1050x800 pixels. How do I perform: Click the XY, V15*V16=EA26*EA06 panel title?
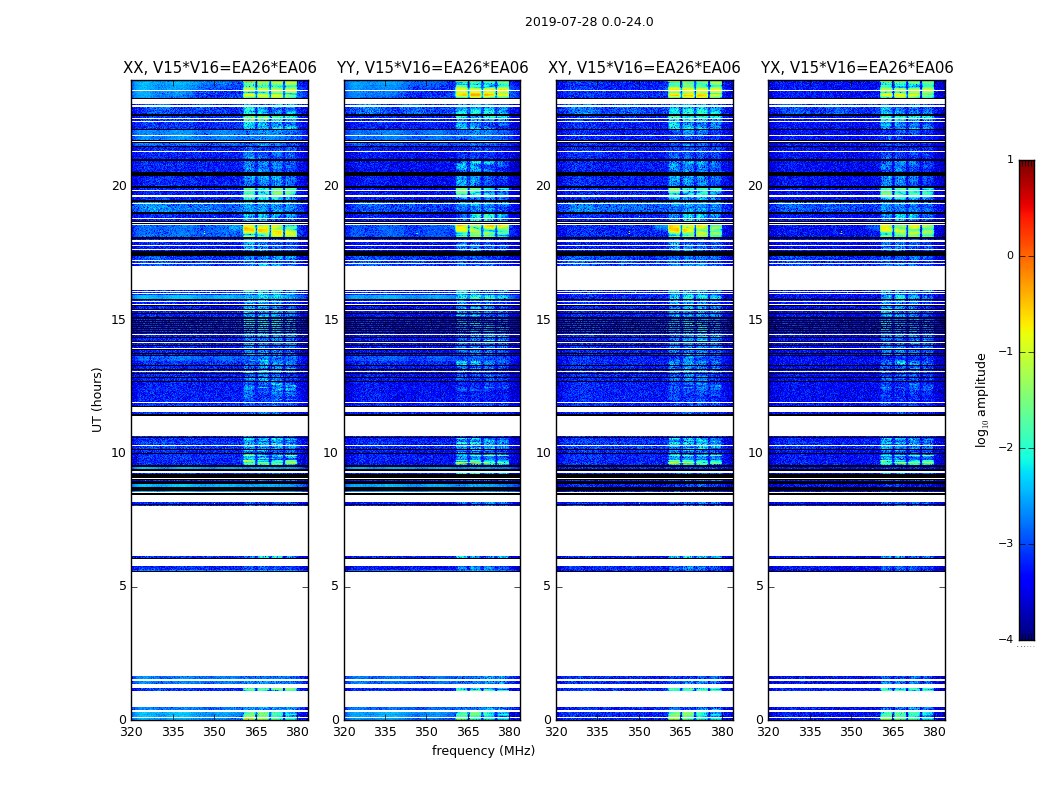click(644, 68)
